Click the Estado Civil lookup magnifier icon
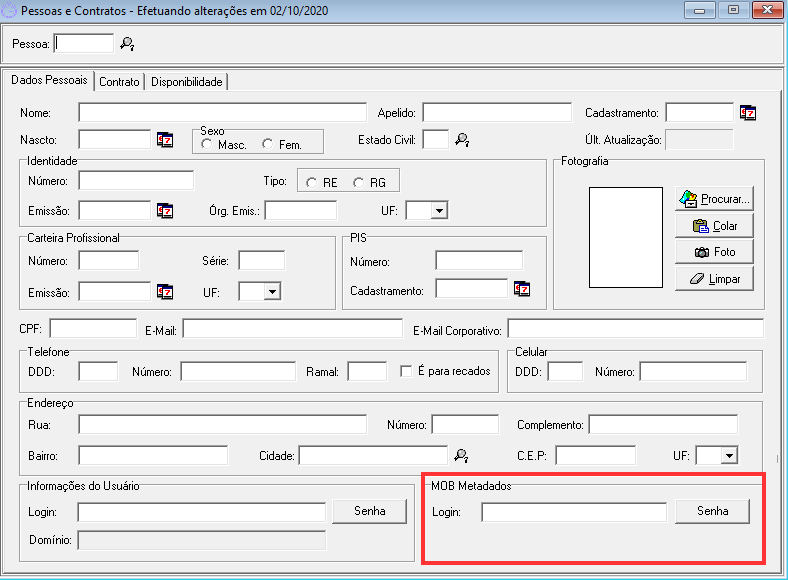 click(x=462, y=140)
